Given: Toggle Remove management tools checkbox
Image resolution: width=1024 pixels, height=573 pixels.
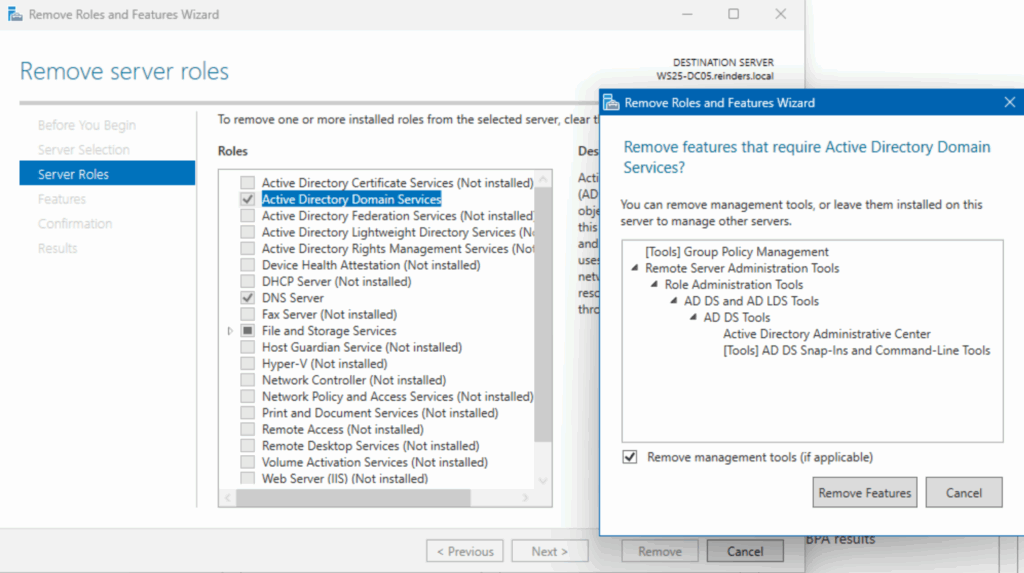Looking at the screenshot, I should point(630,457).
